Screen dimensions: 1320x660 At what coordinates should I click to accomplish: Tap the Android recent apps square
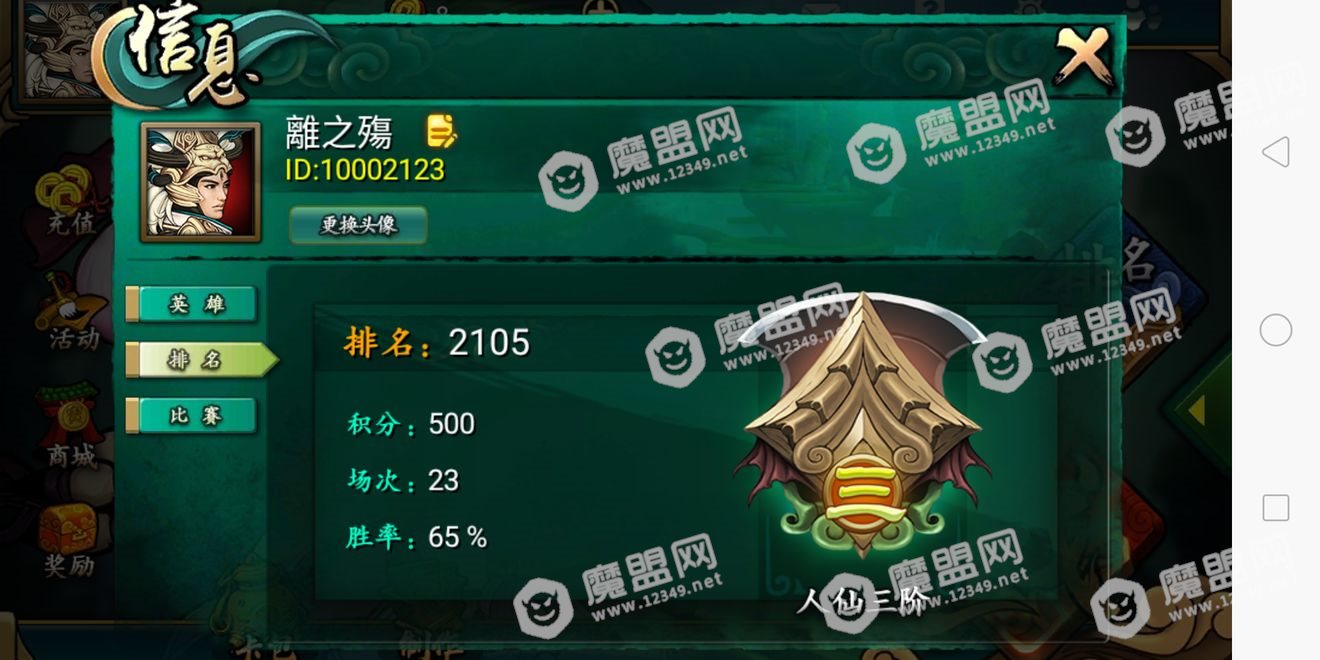tap(1275, 508)
